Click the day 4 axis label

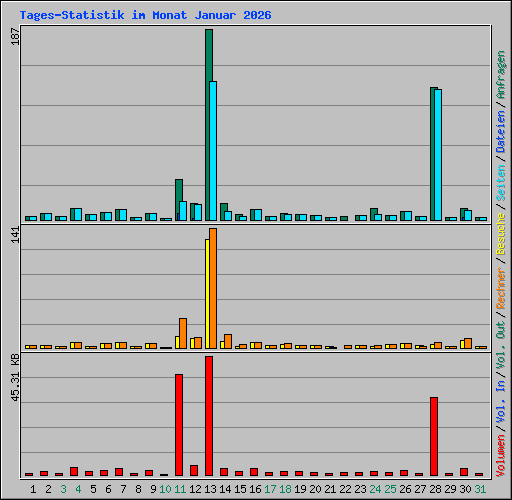(78, 489)
